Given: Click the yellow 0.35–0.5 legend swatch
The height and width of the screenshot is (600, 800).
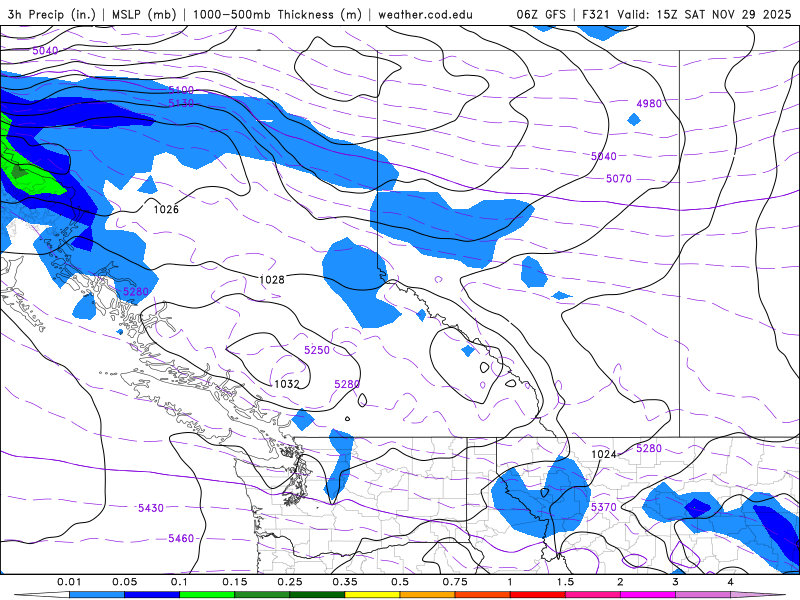Looking at the screenshot, I should point(372,595).
